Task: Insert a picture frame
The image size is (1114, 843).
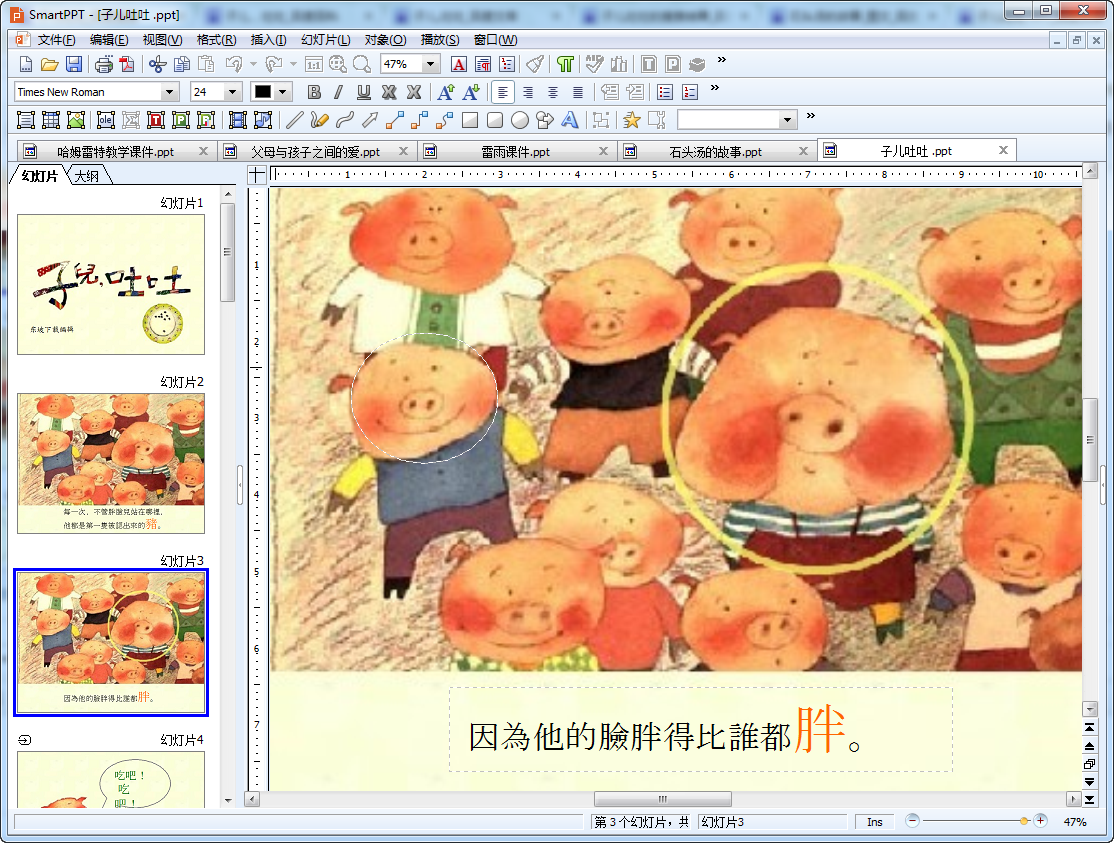Action: click(x=75, y=120)
